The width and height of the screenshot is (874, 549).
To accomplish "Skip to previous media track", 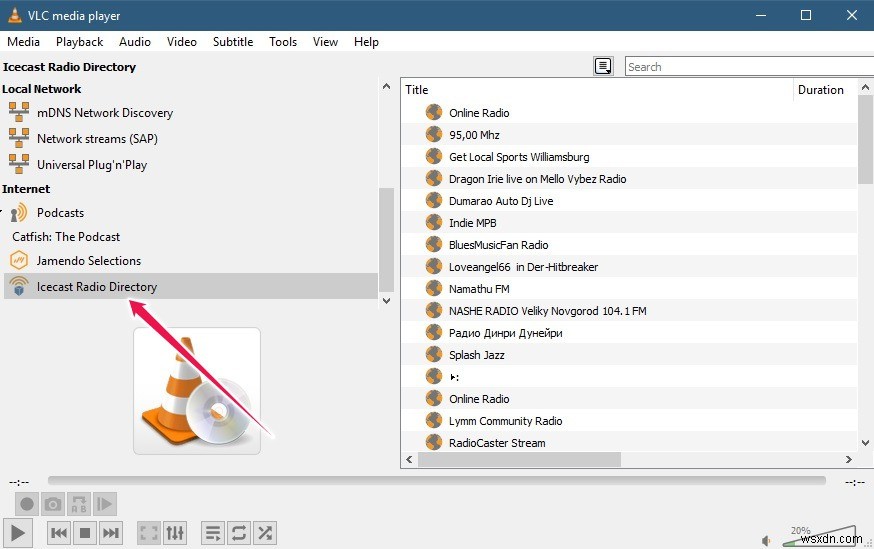I will pos(59,533).
